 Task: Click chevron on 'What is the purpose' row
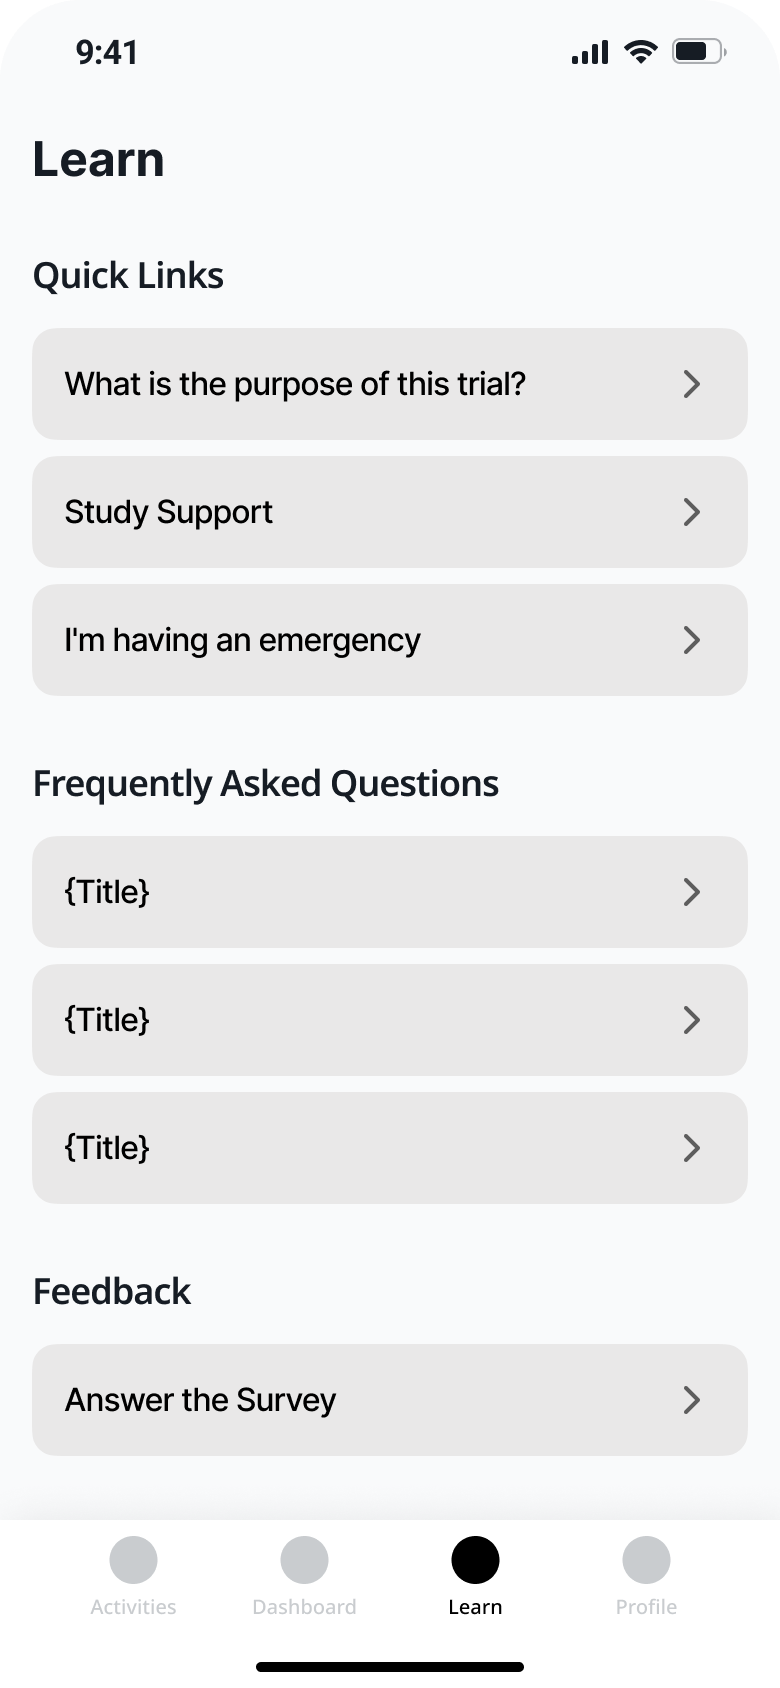coord(691,384)
